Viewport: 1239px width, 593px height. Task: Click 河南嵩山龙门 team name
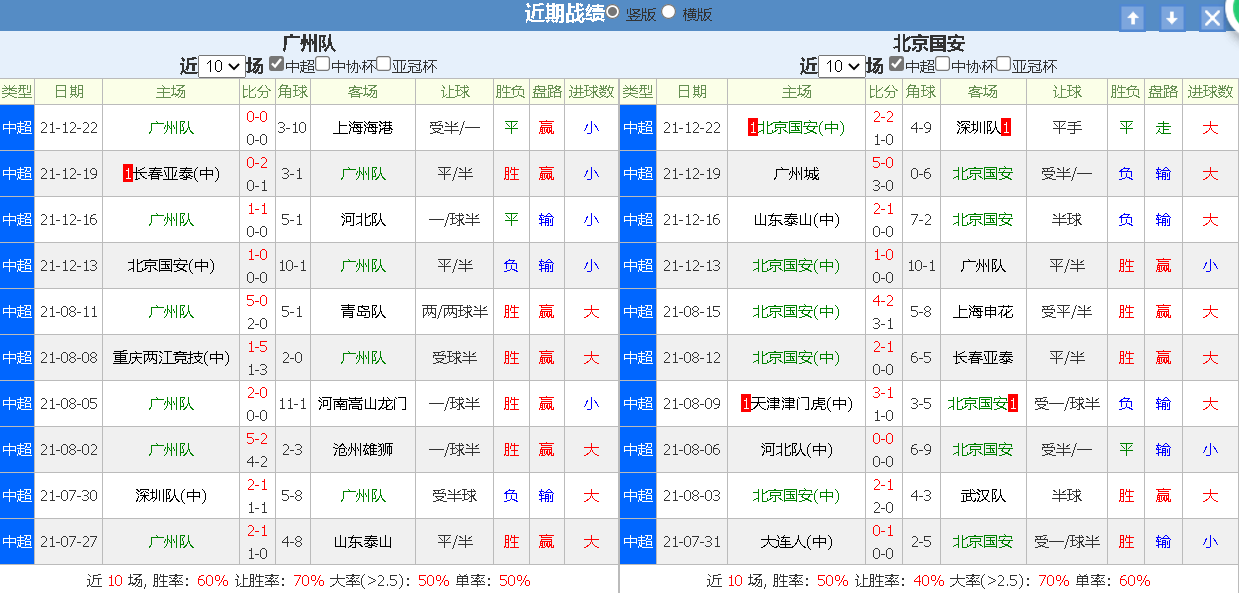[363, 404]
